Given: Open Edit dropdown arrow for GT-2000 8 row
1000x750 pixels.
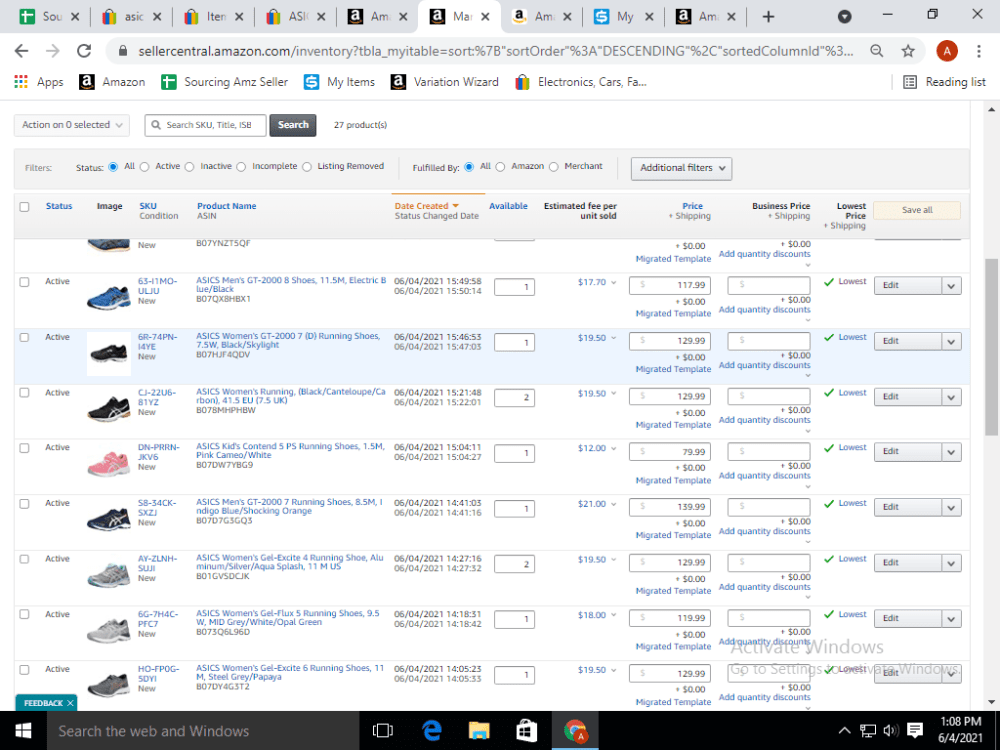Looking at the screenshot, I should [x=951, y=286].
